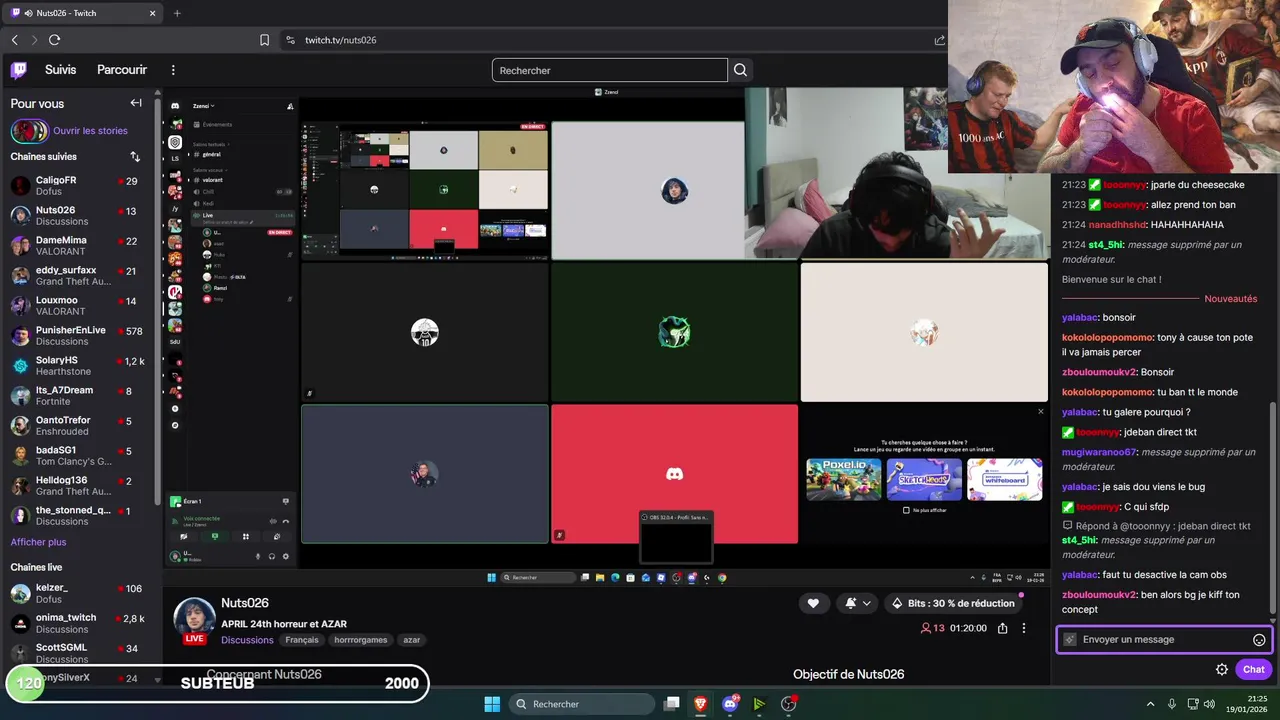Click the Nouveautés new messages marker
Image resolution: width=1280 pixels, height=720 pixels.
click(x=1230, y=299)
